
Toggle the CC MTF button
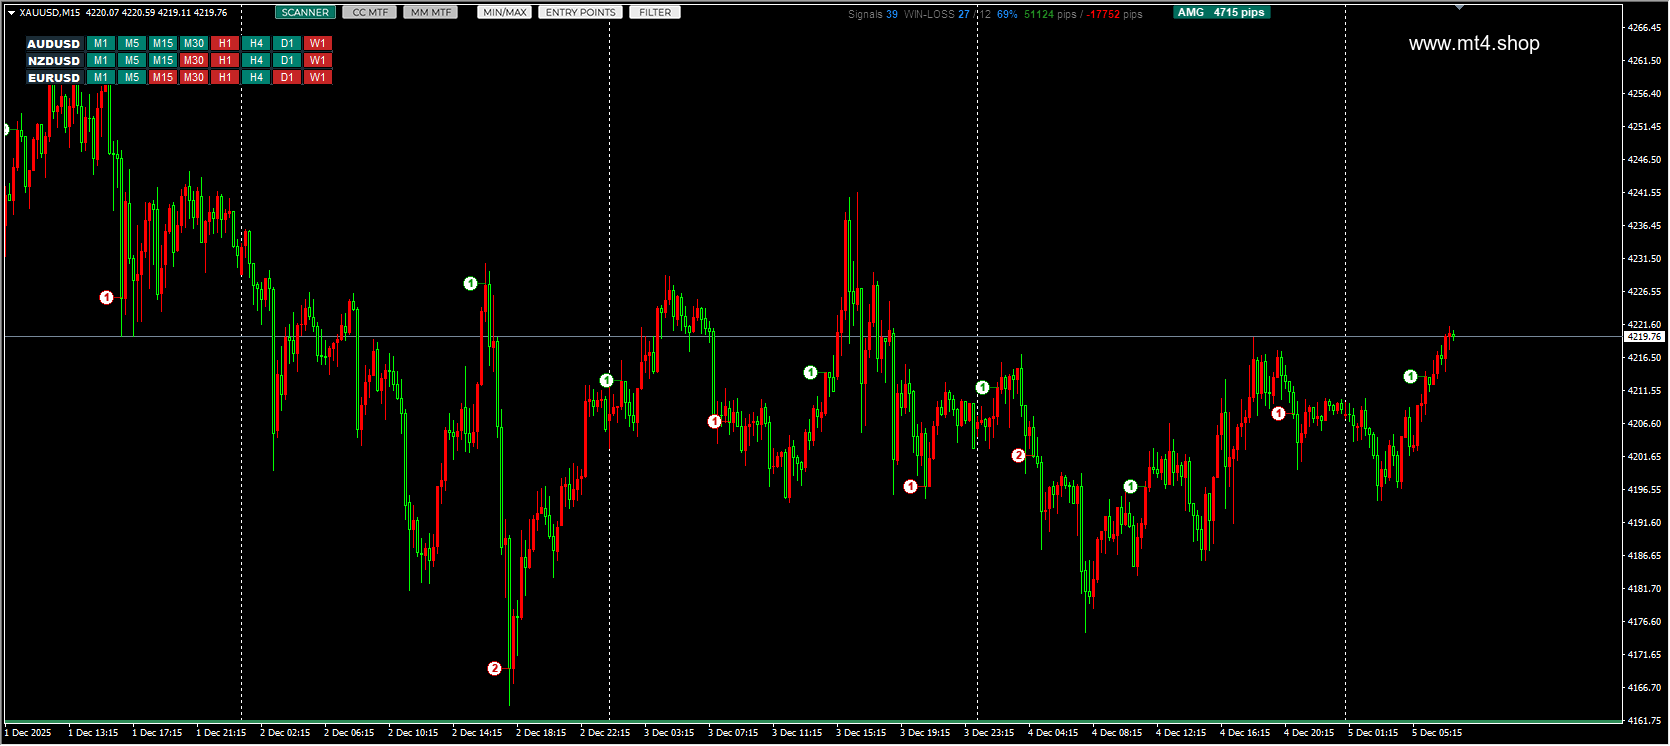(370, 12)
